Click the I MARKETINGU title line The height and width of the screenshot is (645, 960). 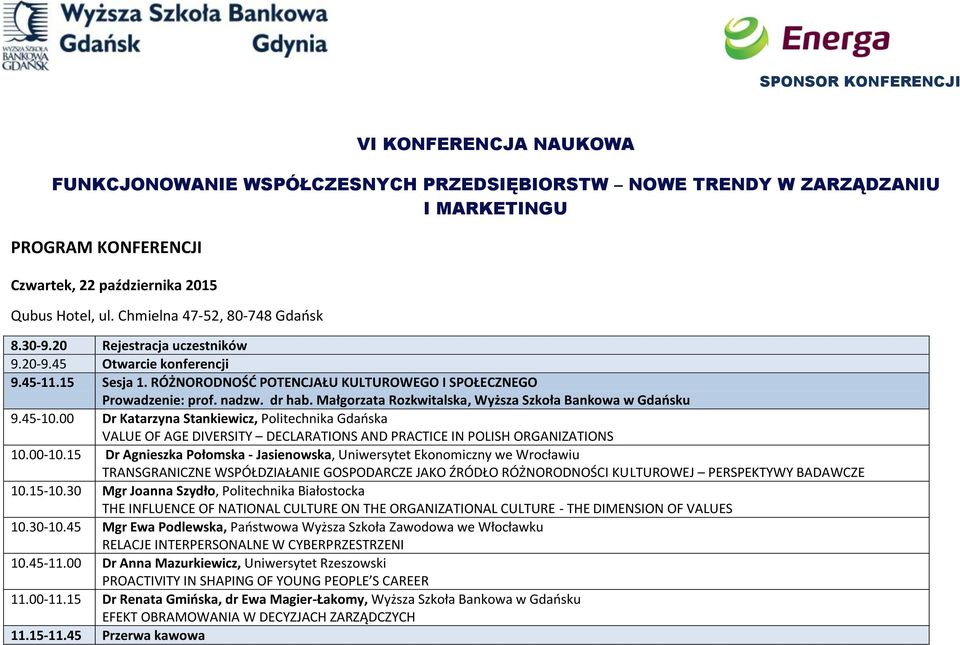(495, 209)
